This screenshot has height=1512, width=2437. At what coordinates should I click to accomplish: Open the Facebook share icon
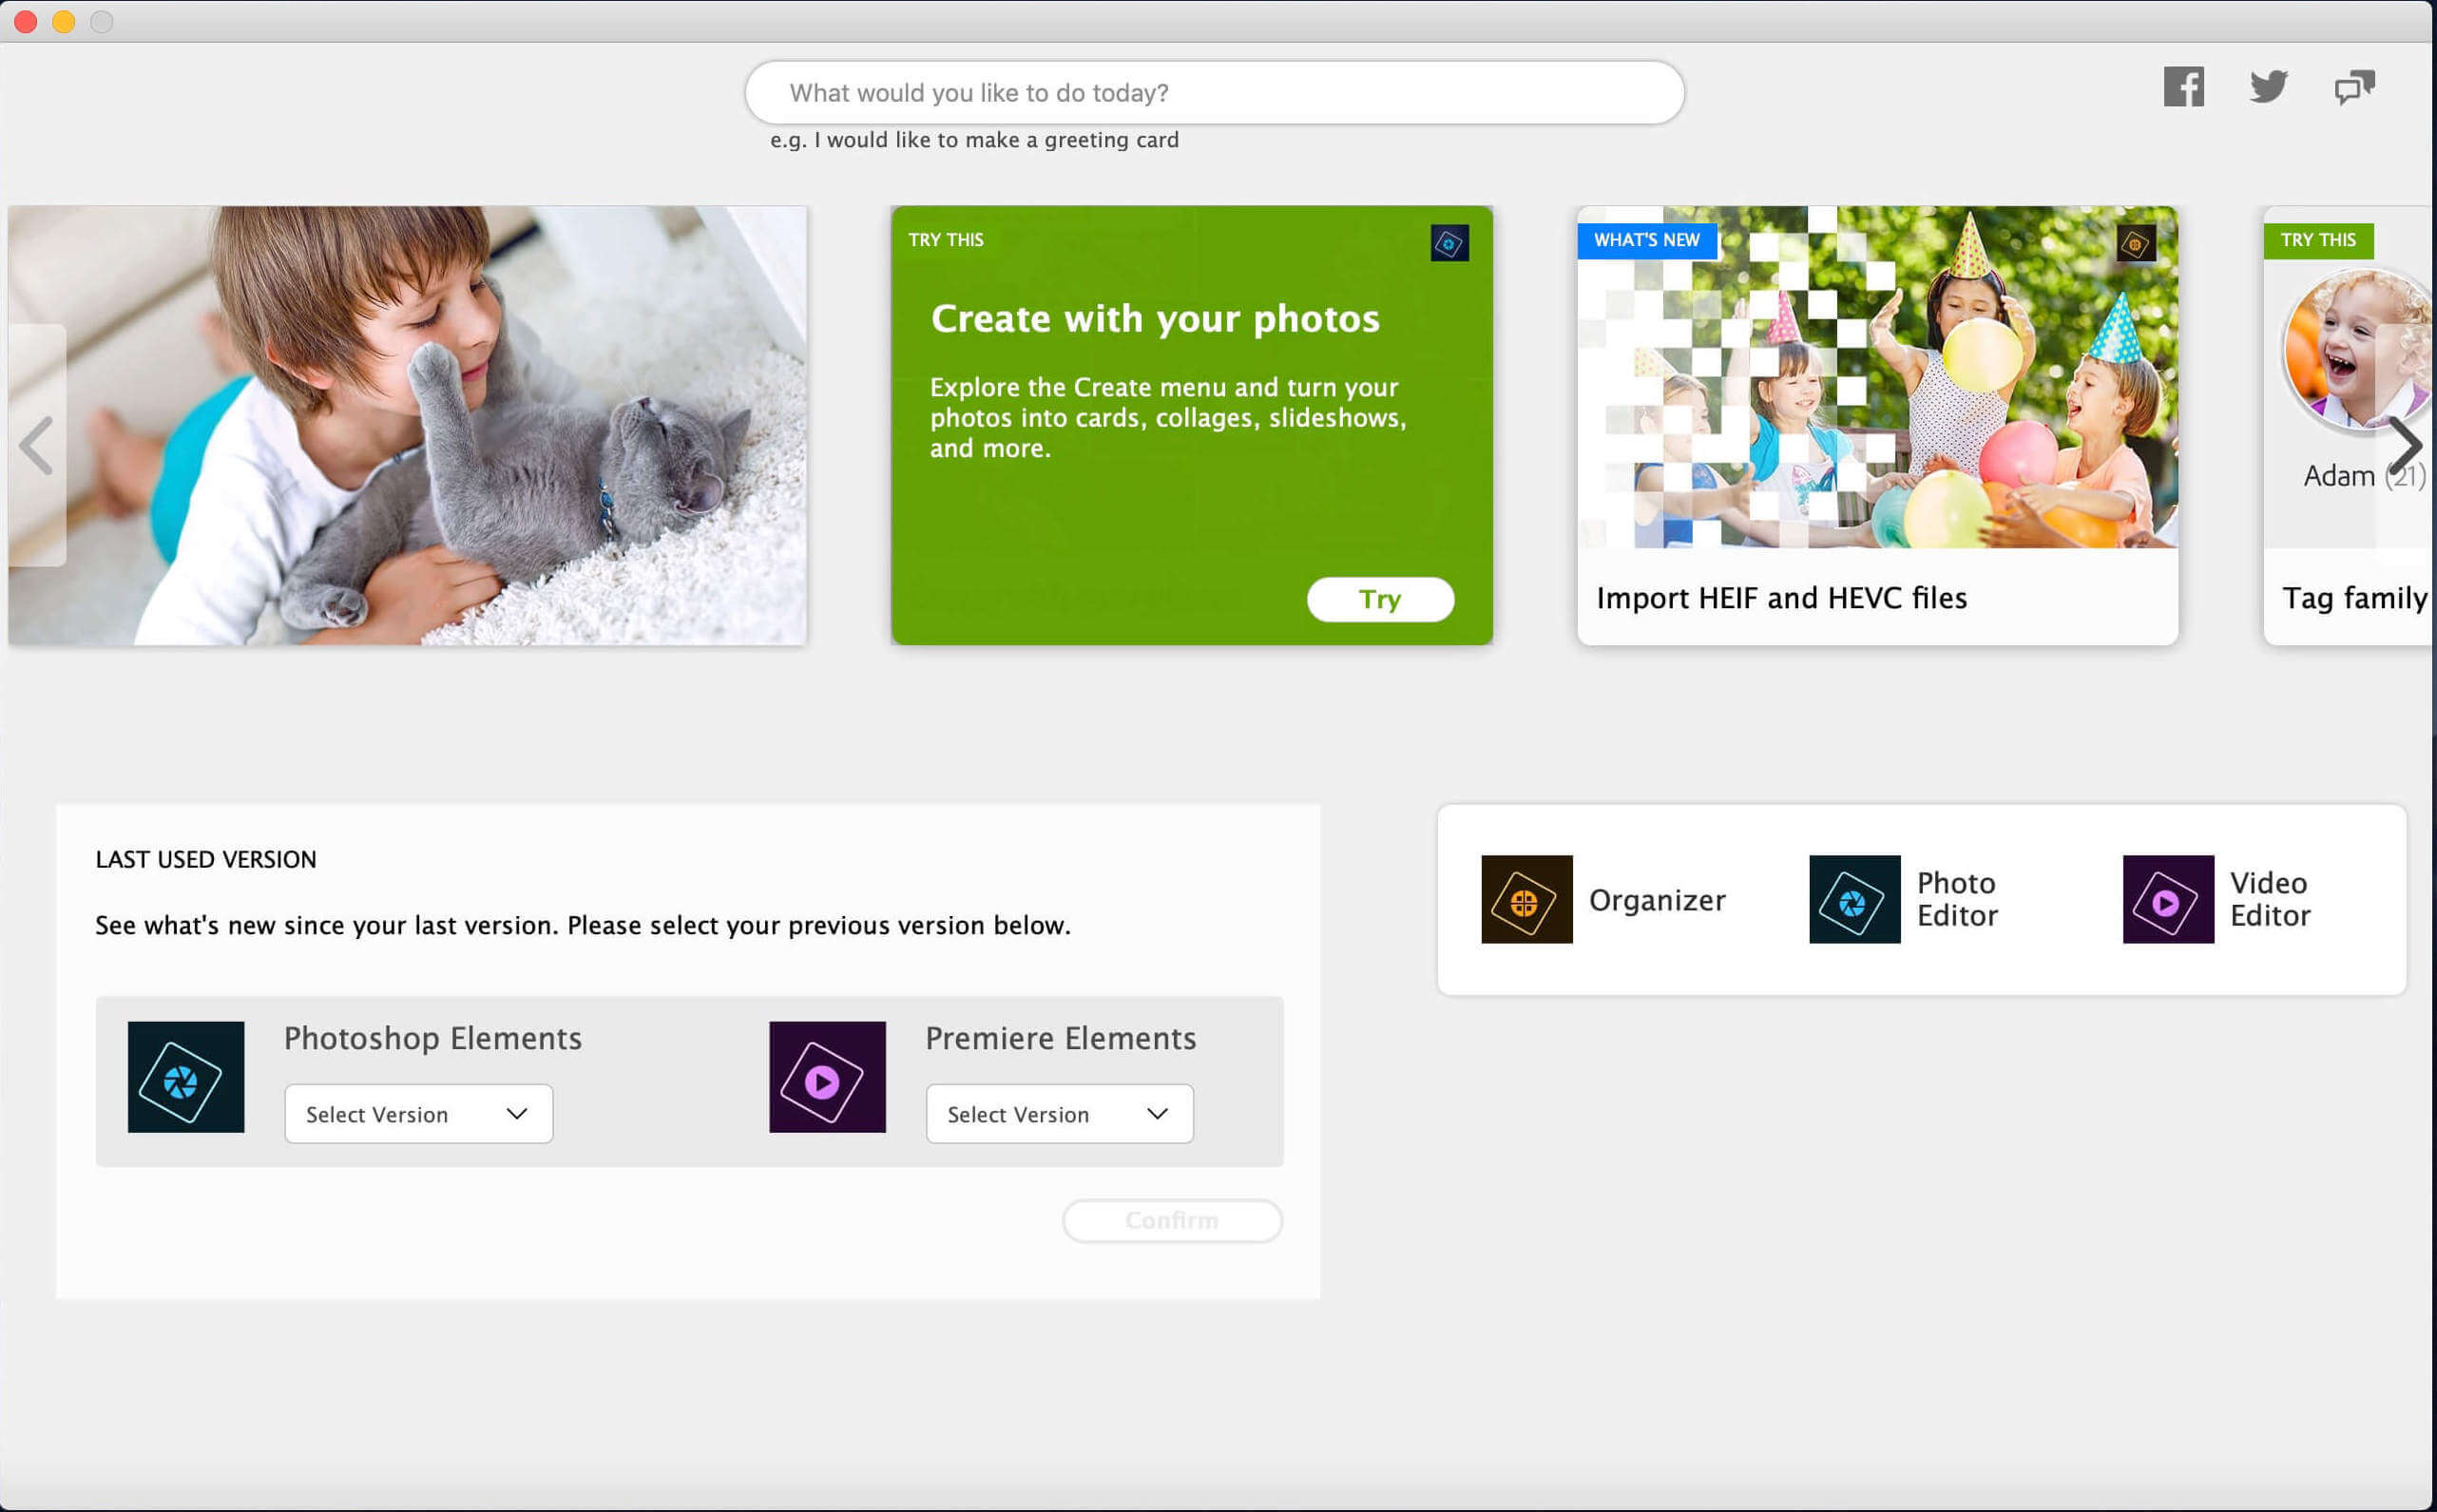pyautogui.click(x=2183, y=87)
